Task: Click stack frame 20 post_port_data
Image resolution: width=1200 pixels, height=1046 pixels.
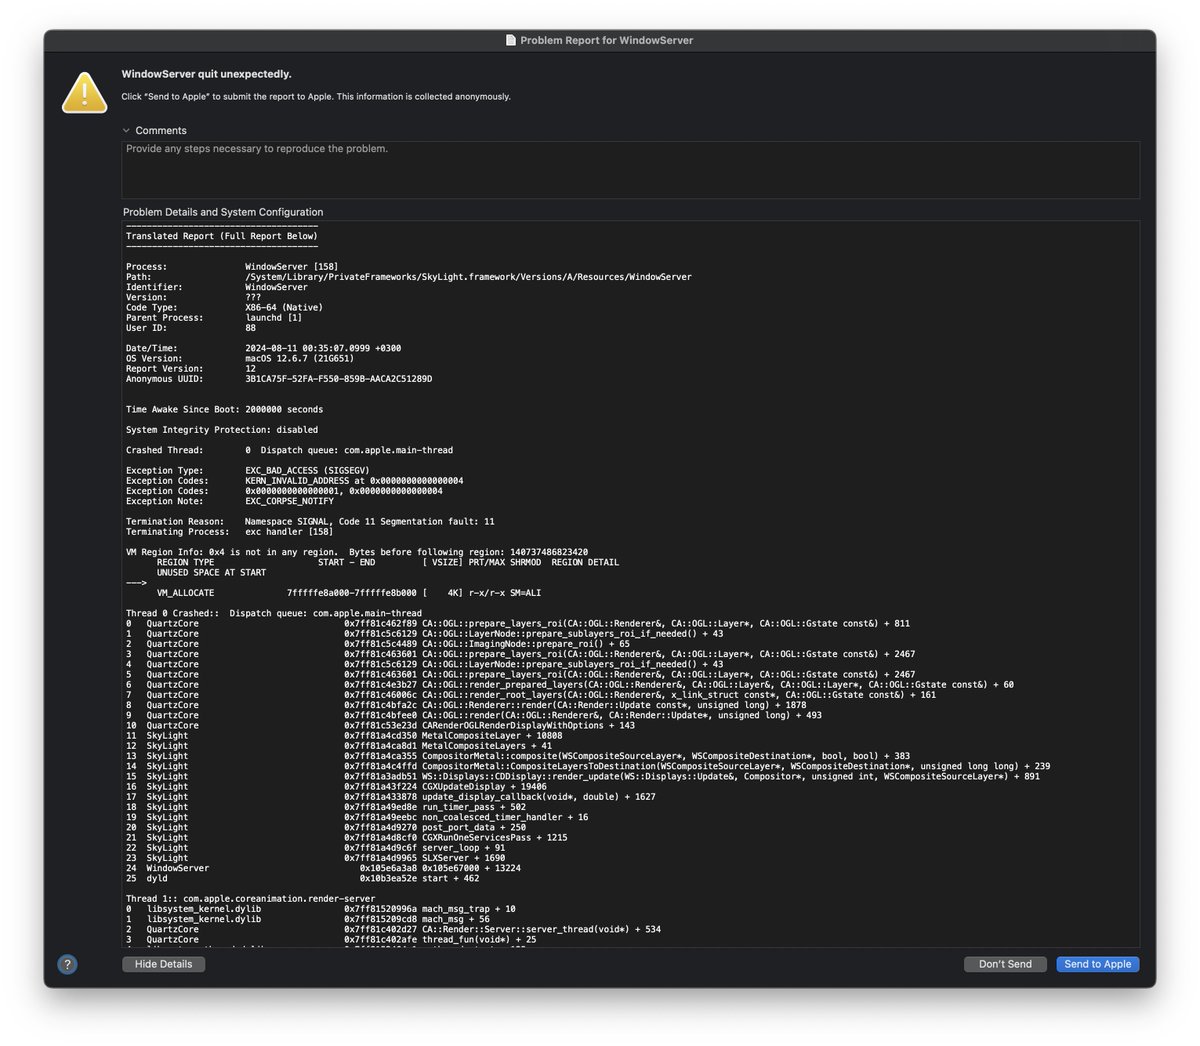Action: click(x=326, y=828)
